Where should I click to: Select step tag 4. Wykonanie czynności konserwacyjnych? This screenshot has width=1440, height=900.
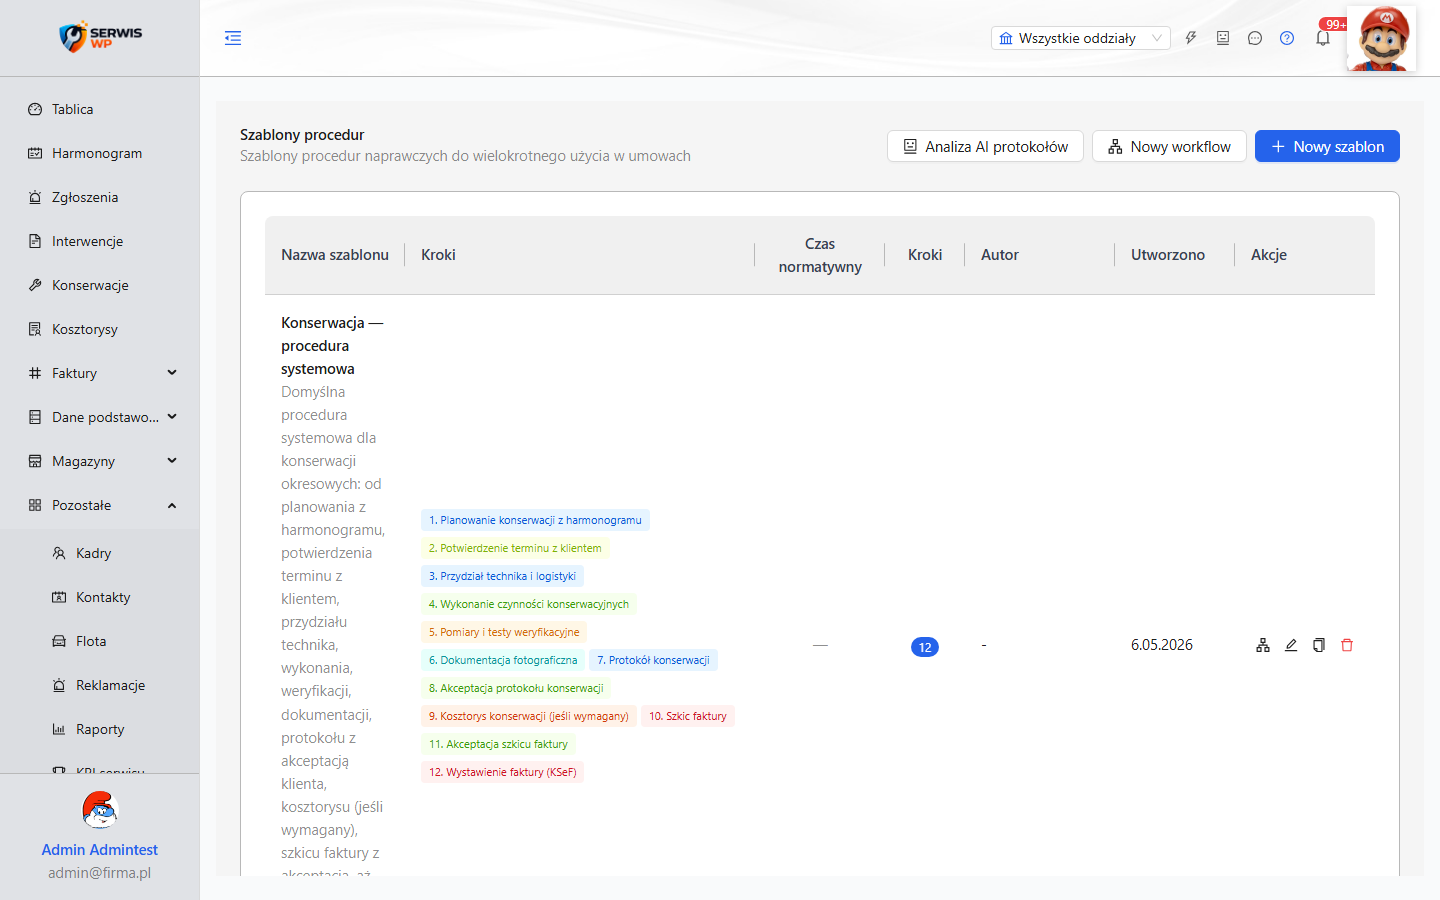click(529, 604)
